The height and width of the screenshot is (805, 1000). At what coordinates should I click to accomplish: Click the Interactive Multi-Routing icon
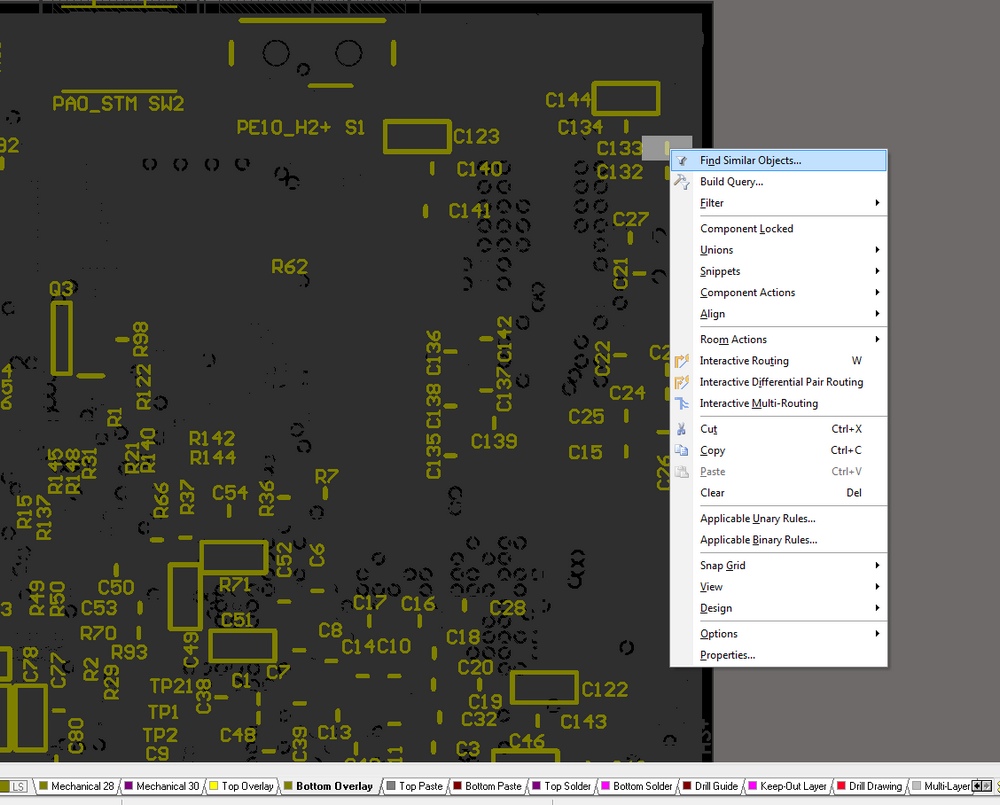coord(681,403)
